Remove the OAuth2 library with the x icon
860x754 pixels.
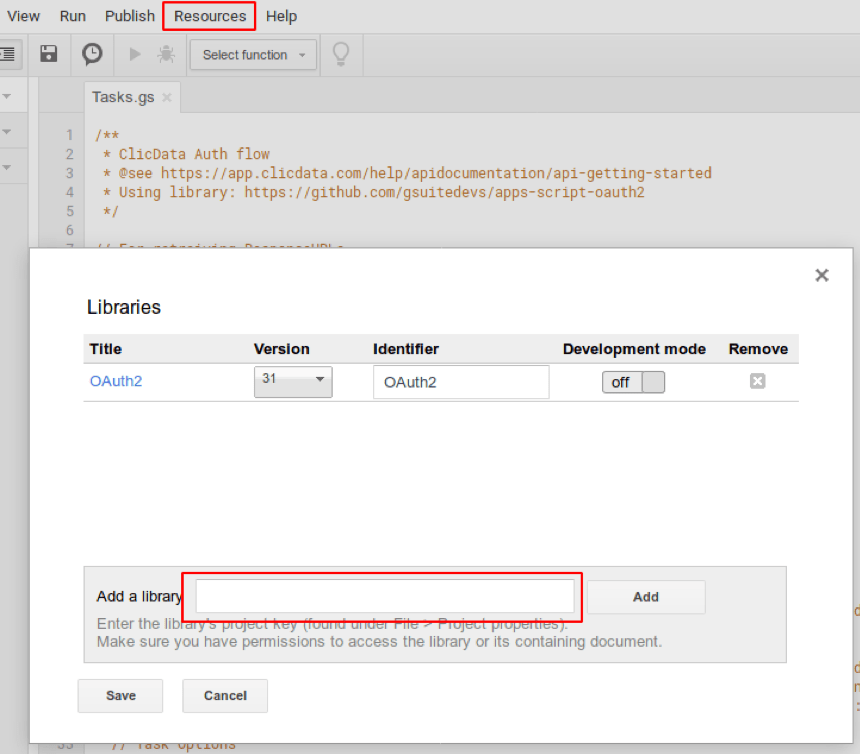coord(757,381)
